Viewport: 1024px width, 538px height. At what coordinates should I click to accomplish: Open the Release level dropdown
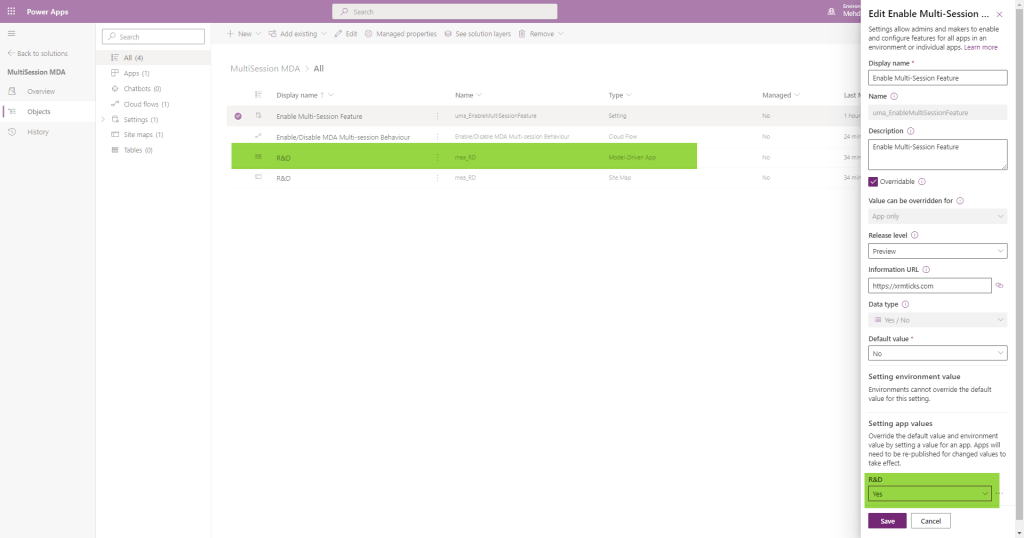click(937, 251)
